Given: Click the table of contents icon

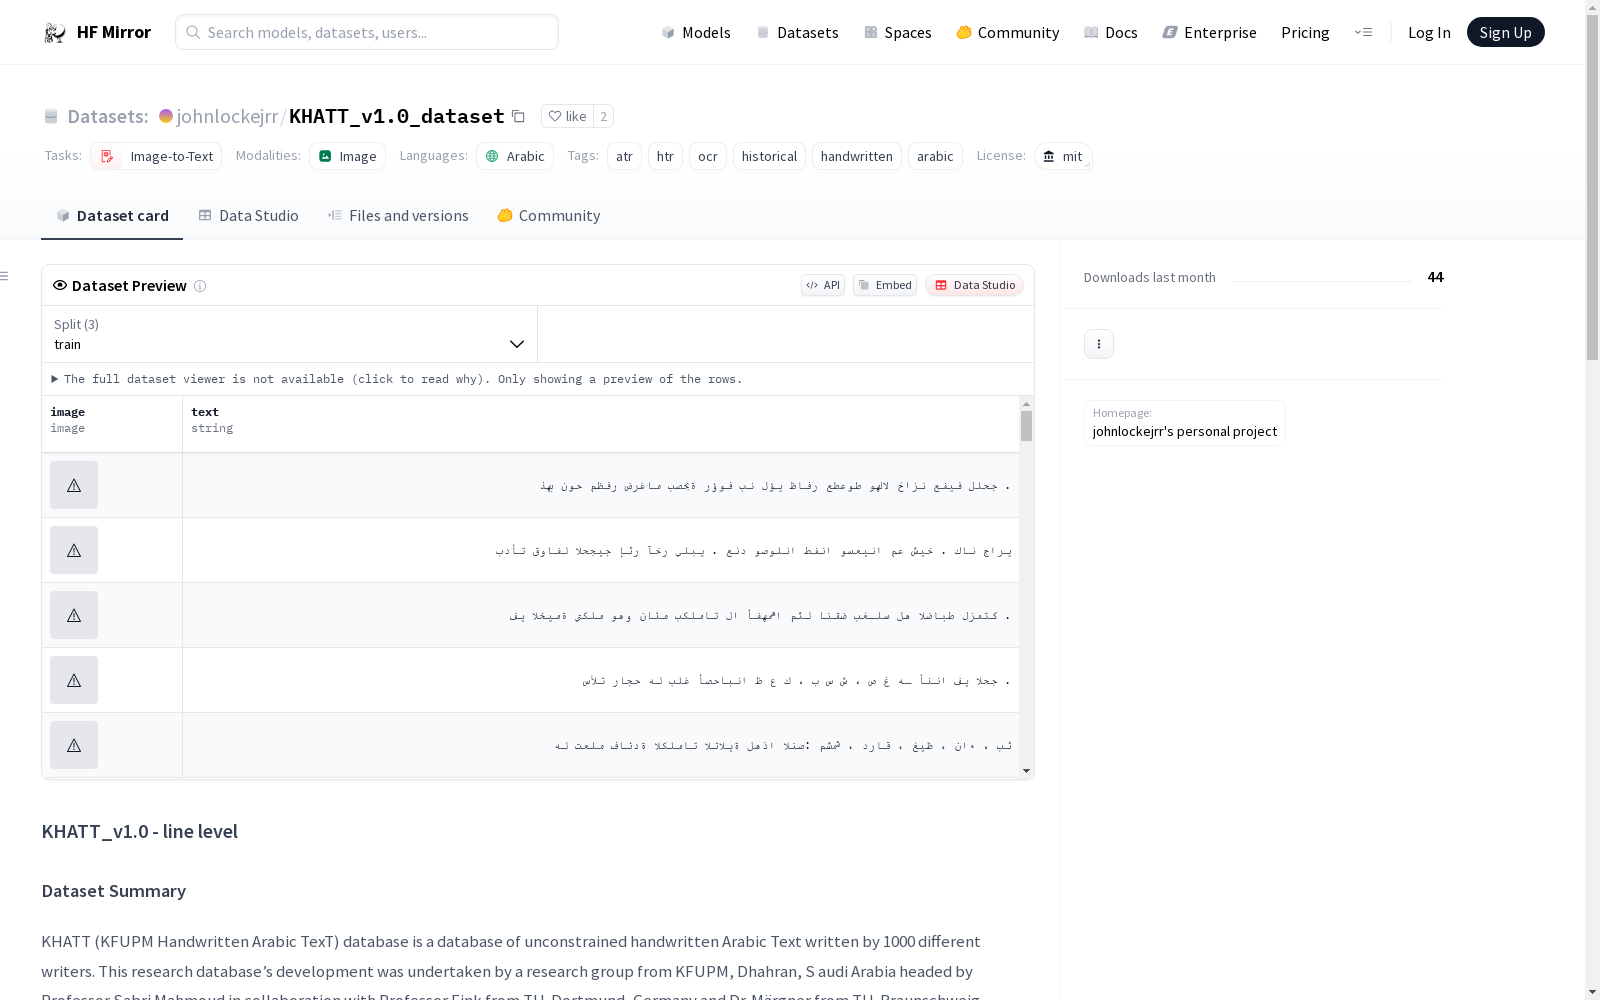Looking at the screenshot, I should coord(5,276).
